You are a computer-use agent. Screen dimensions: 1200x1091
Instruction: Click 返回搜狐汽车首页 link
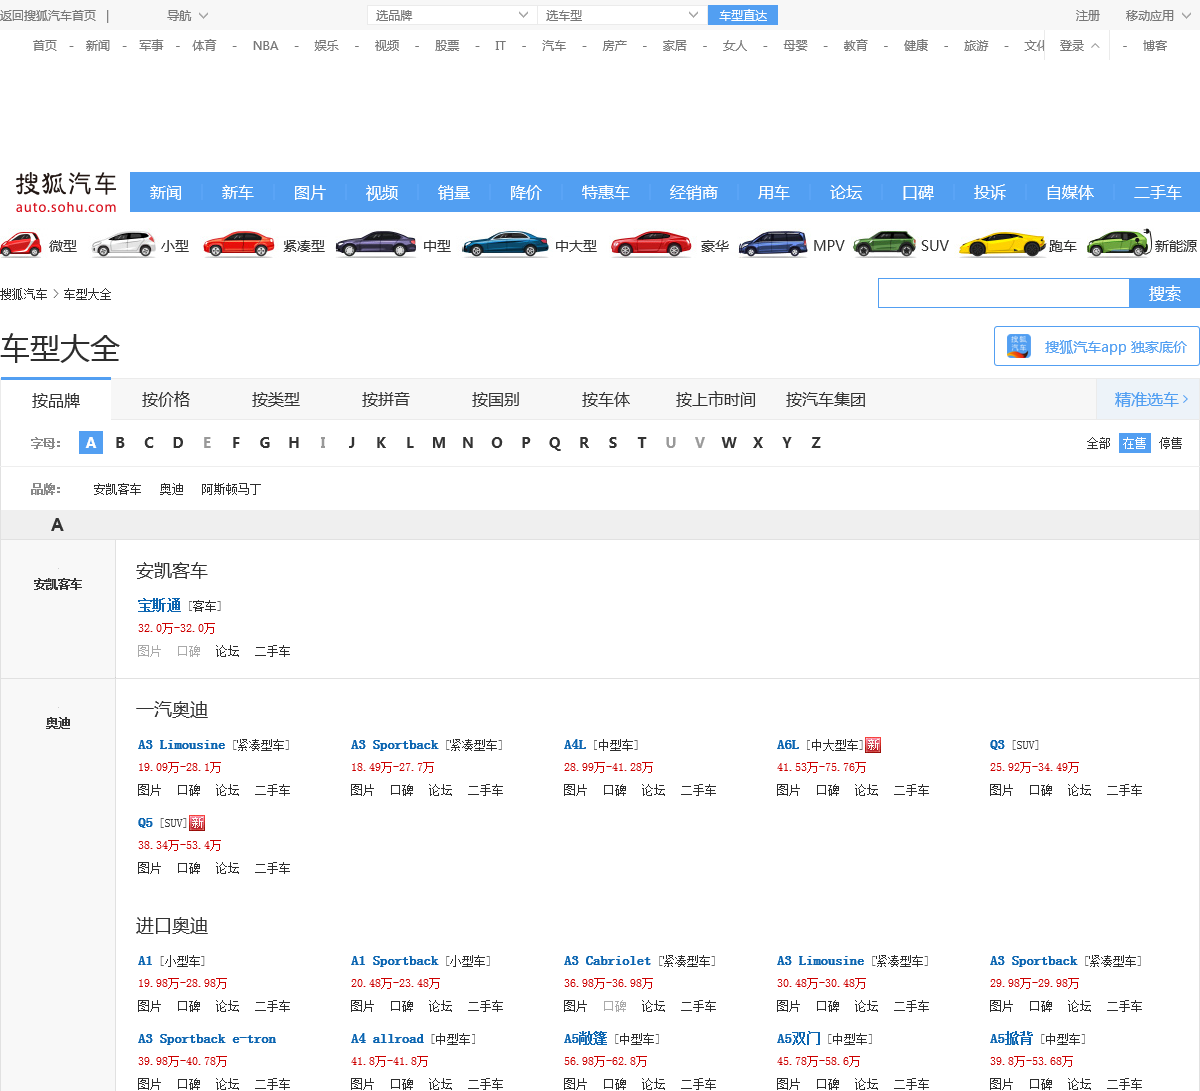pos(48,16)
